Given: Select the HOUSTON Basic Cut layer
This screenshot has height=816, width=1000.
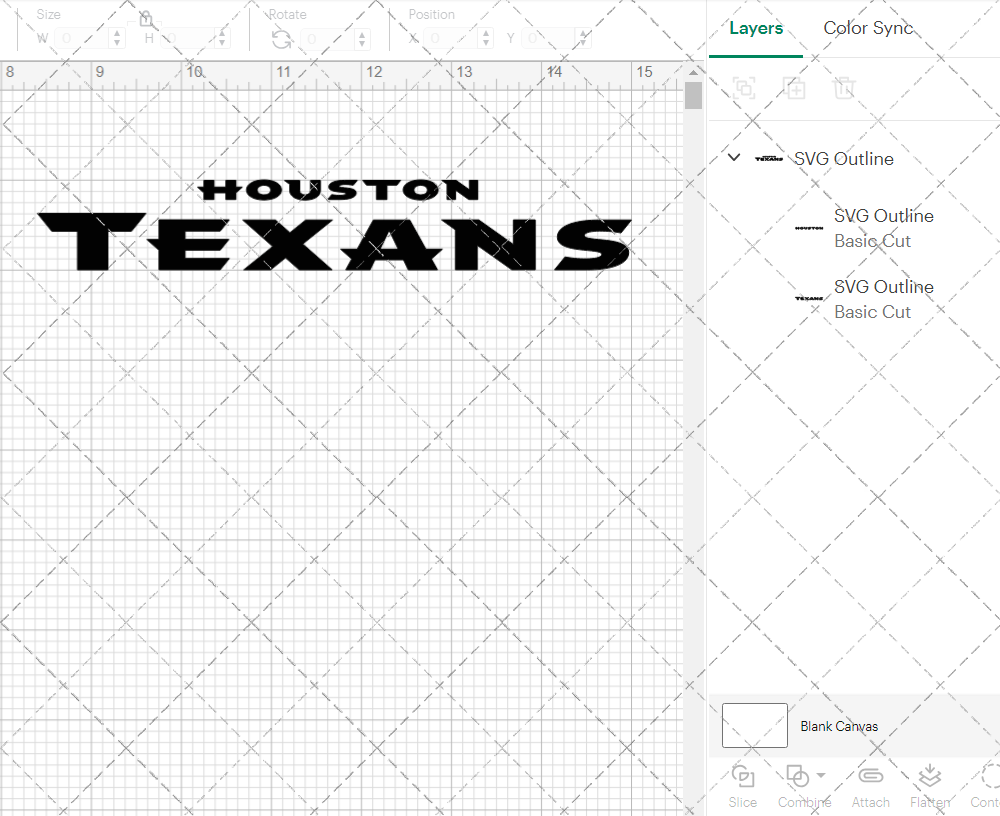Looking at the screenshot, I should point(884,228).
